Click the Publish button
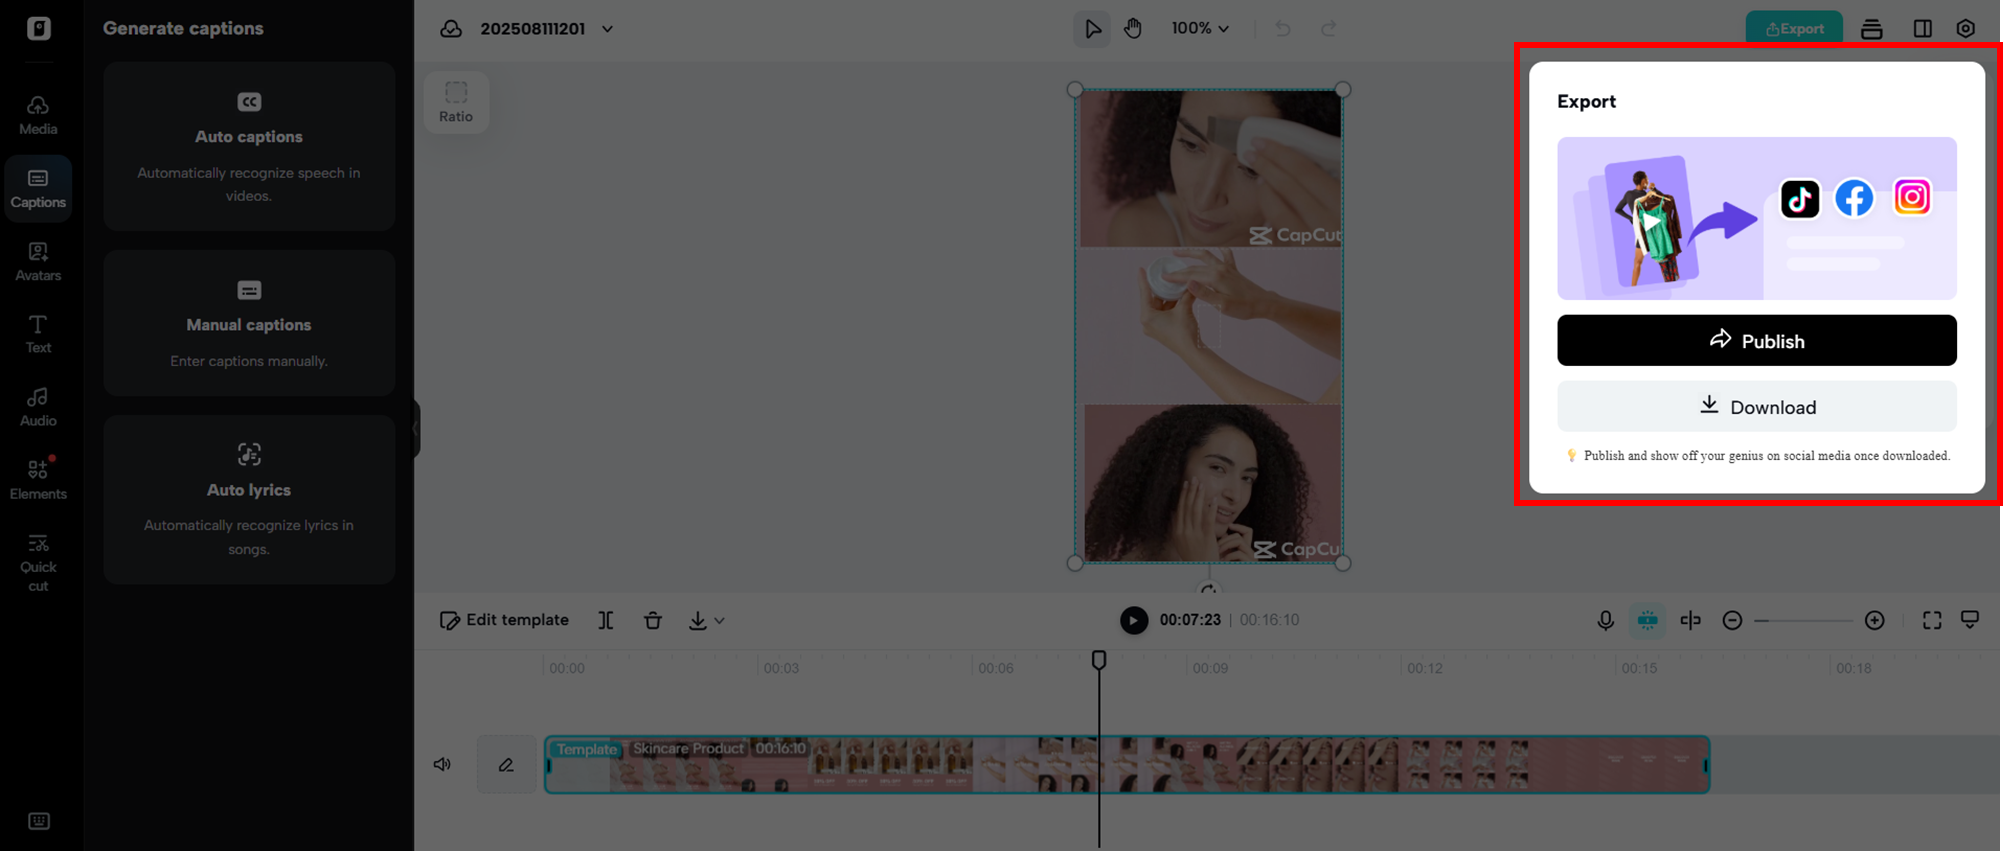This screenshot has height=851, width=2003. 1756,341
